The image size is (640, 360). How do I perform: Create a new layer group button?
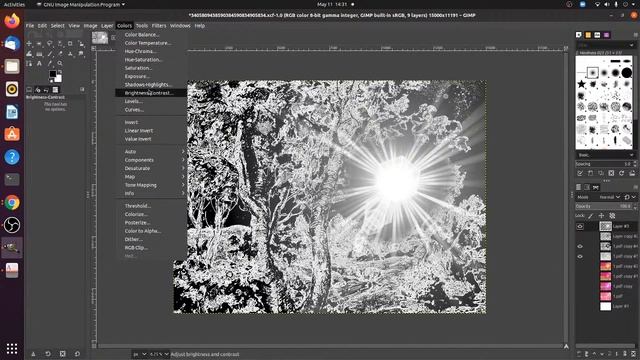(587, 354)
